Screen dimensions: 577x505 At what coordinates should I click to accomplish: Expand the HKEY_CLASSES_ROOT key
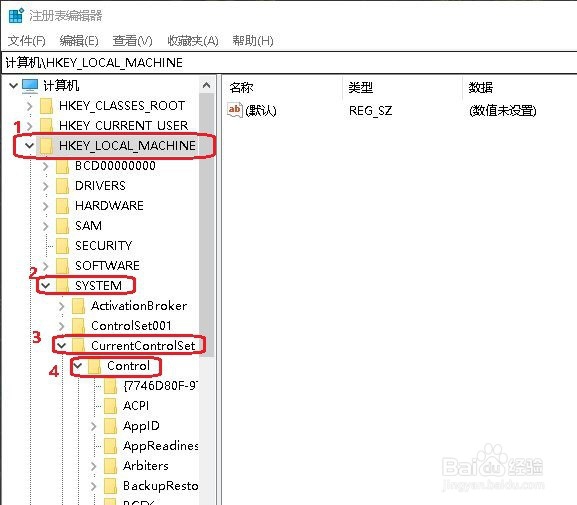30,106
